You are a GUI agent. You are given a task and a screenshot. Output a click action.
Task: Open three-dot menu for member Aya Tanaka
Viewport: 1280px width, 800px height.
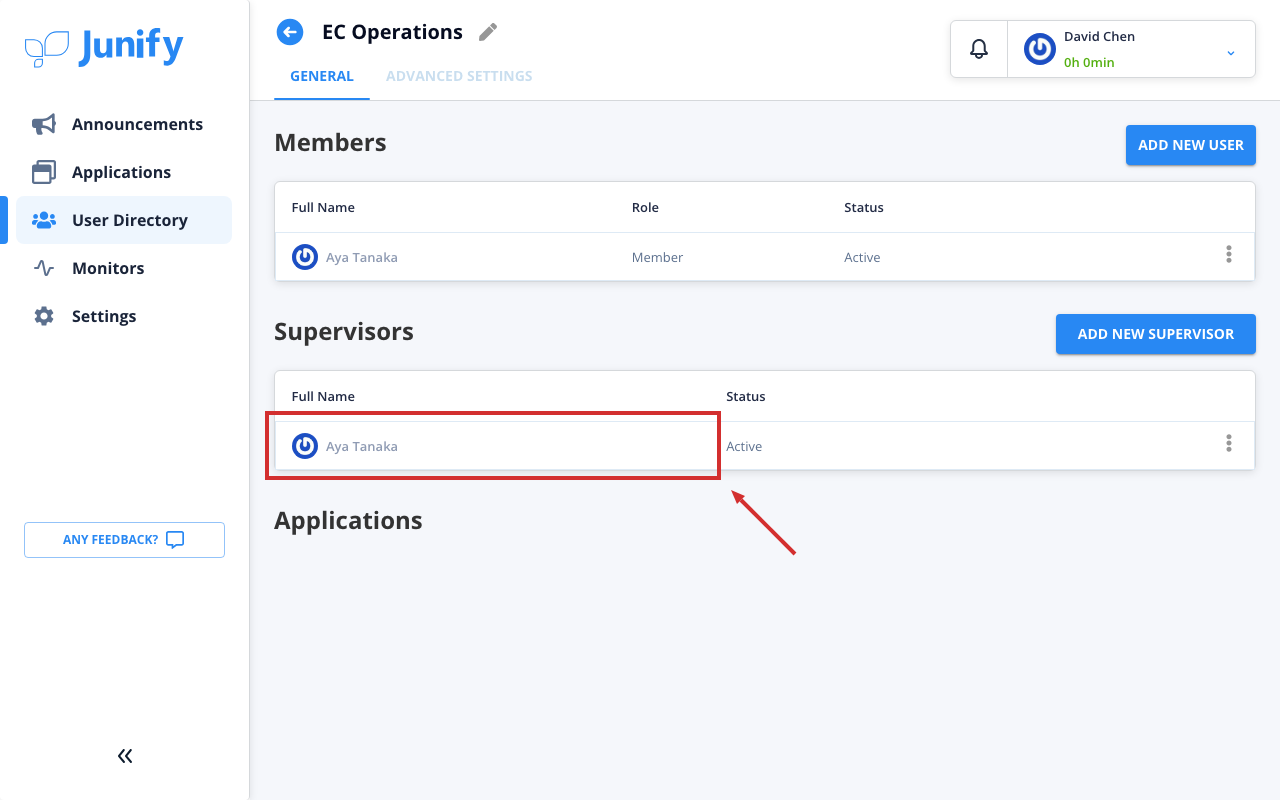(x=1229, y=254)
